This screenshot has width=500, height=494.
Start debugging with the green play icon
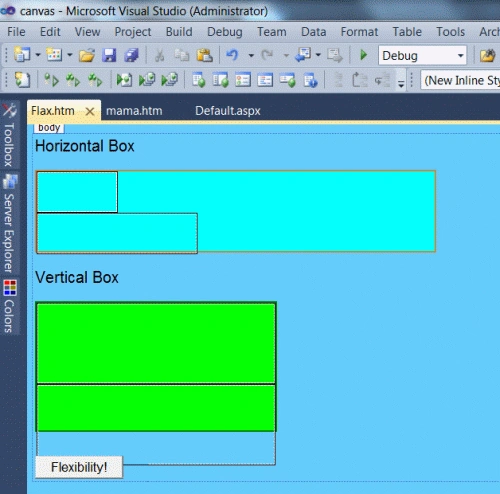[x=363, y=55]
